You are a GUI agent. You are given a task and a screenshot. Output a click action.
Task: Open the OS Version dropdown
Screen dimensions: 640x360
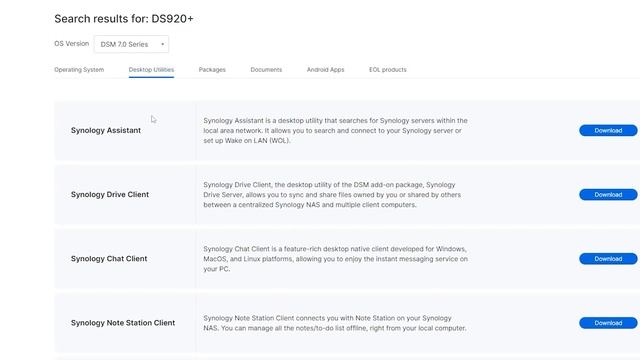coord(131,44)
